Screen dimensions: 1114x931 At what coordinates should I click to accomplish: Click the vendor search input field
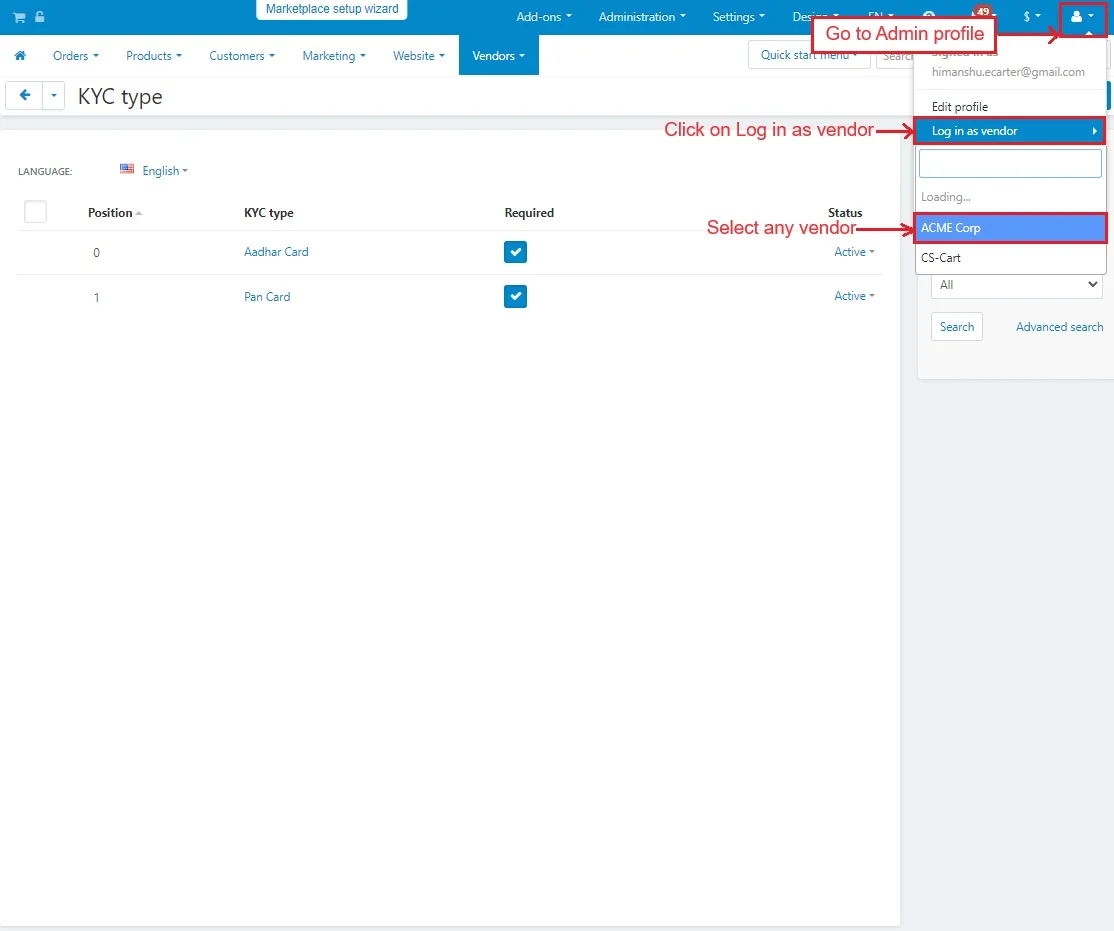pyautogui.click(x=1010, y=164)
